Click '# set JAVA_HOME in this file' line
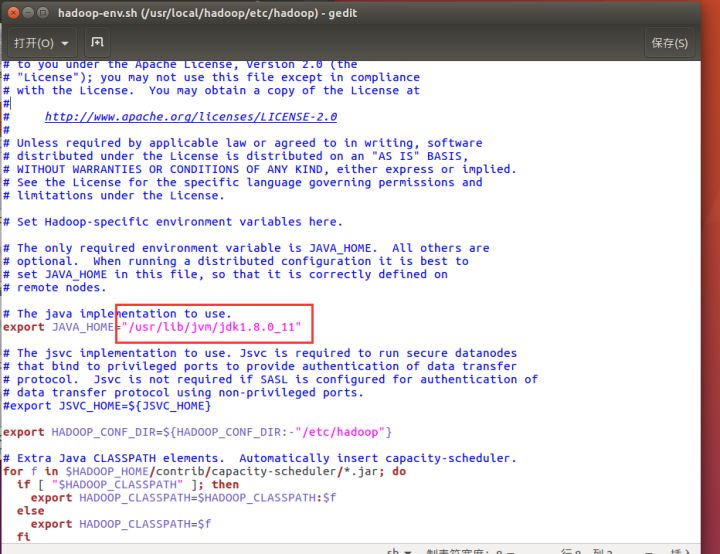 [225, 275]
